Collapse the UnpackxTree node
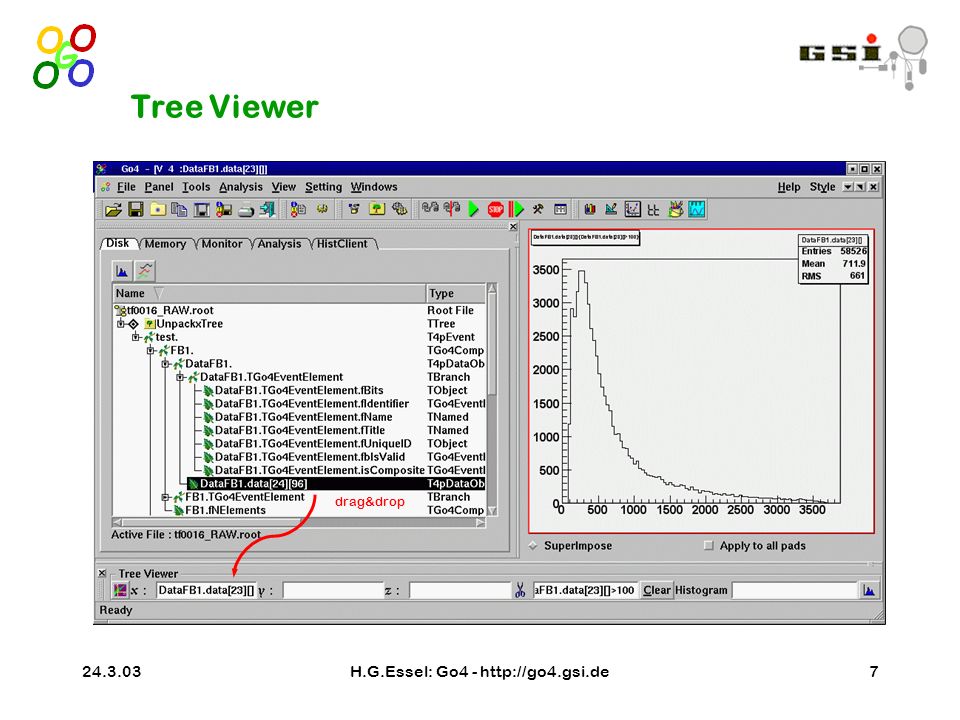Viewport: 960px width, 720px height. (121, 324)
